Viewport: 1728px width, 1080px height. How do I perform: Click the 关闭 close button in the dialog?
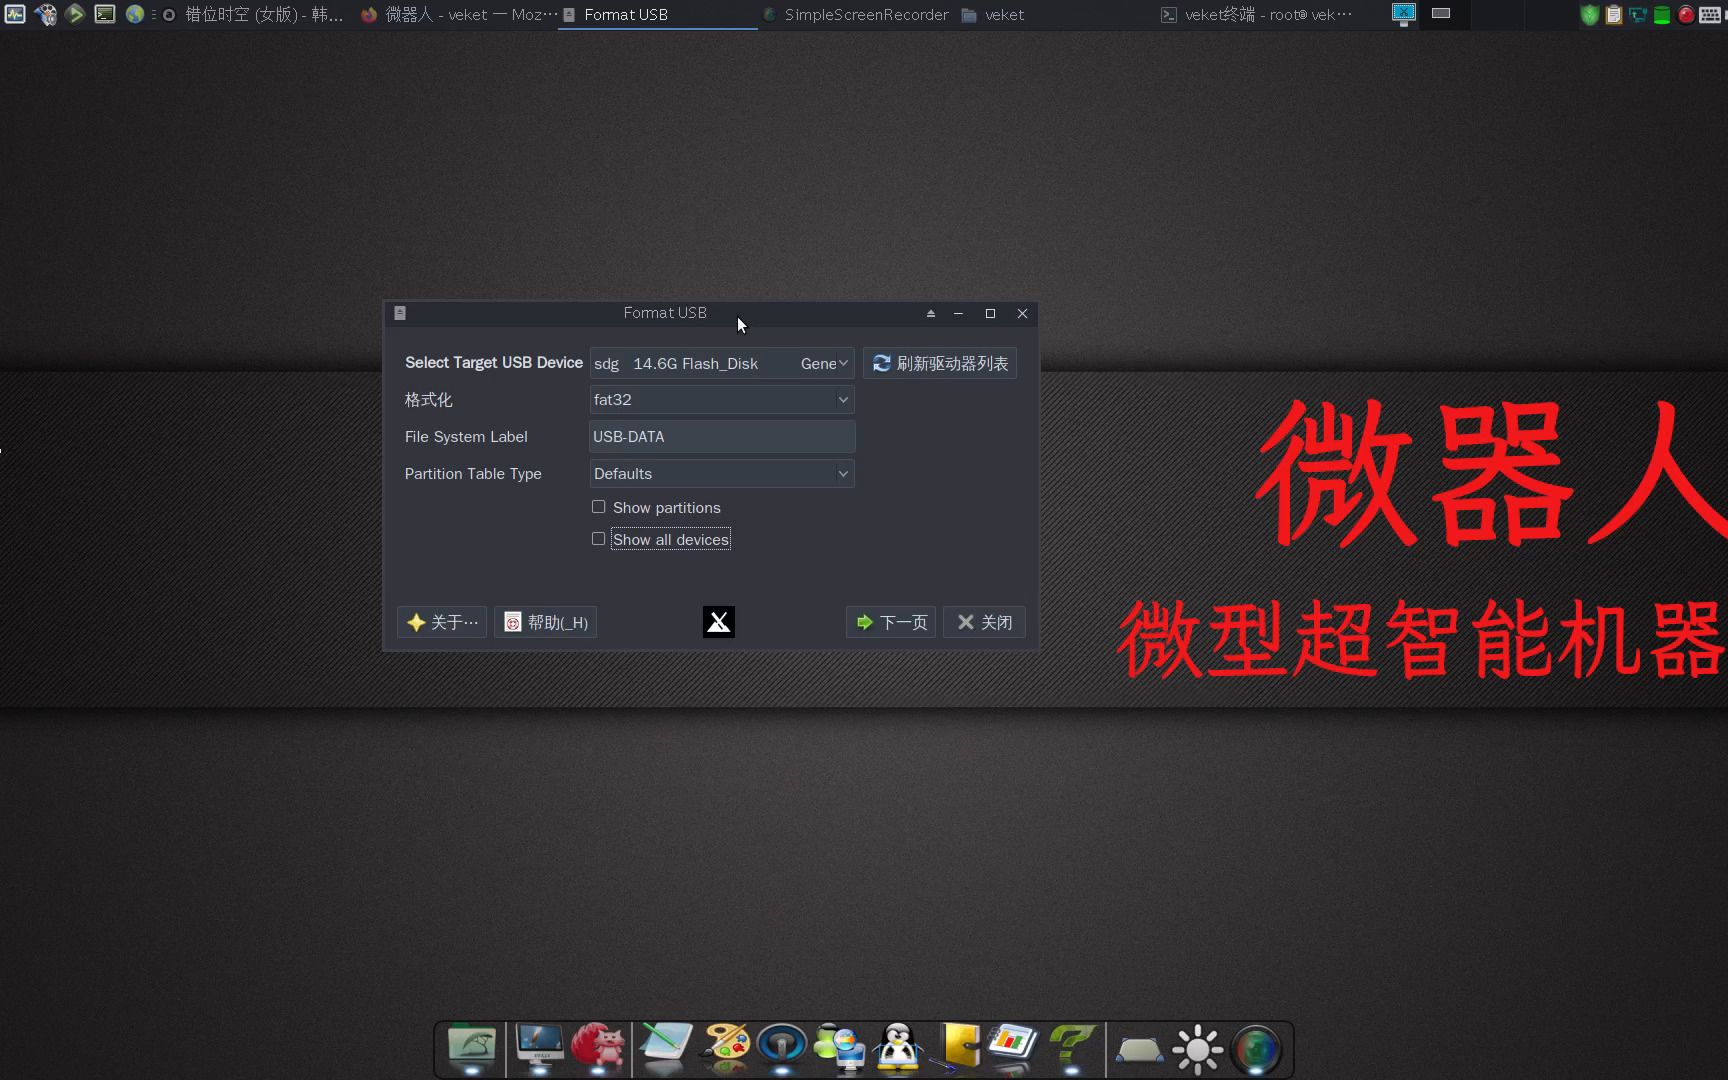[985, 622]
